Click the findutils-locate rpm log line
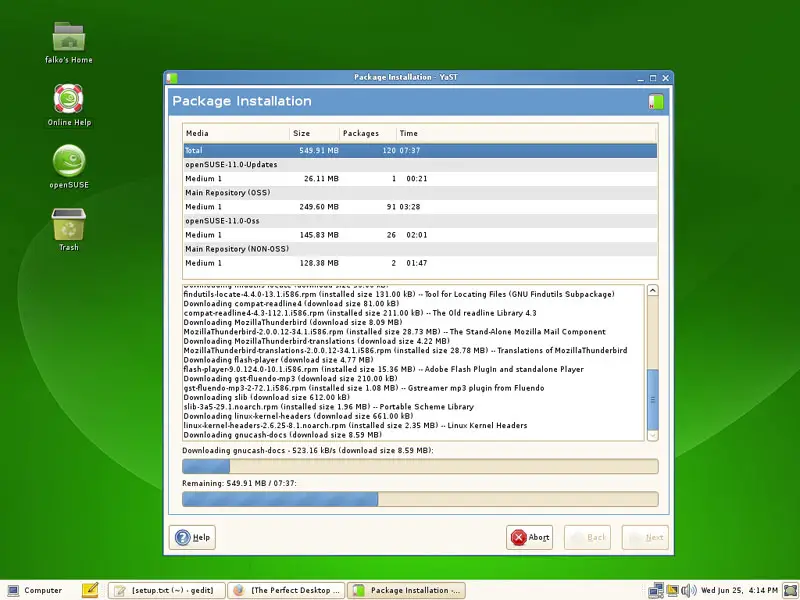 click(x=399, y=294)
